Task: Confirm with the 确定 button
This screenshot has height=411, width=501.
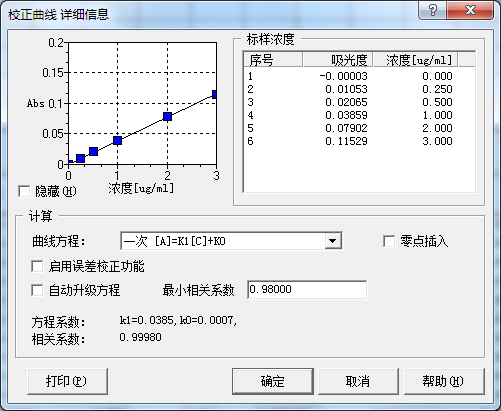Action: [273, 381]
